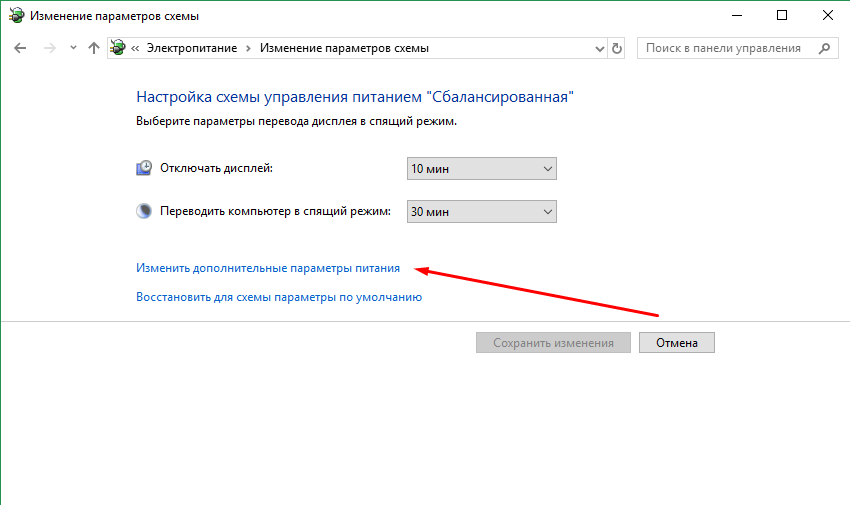
Task: Go back with the left arrow button
Action: coord(20,48)
